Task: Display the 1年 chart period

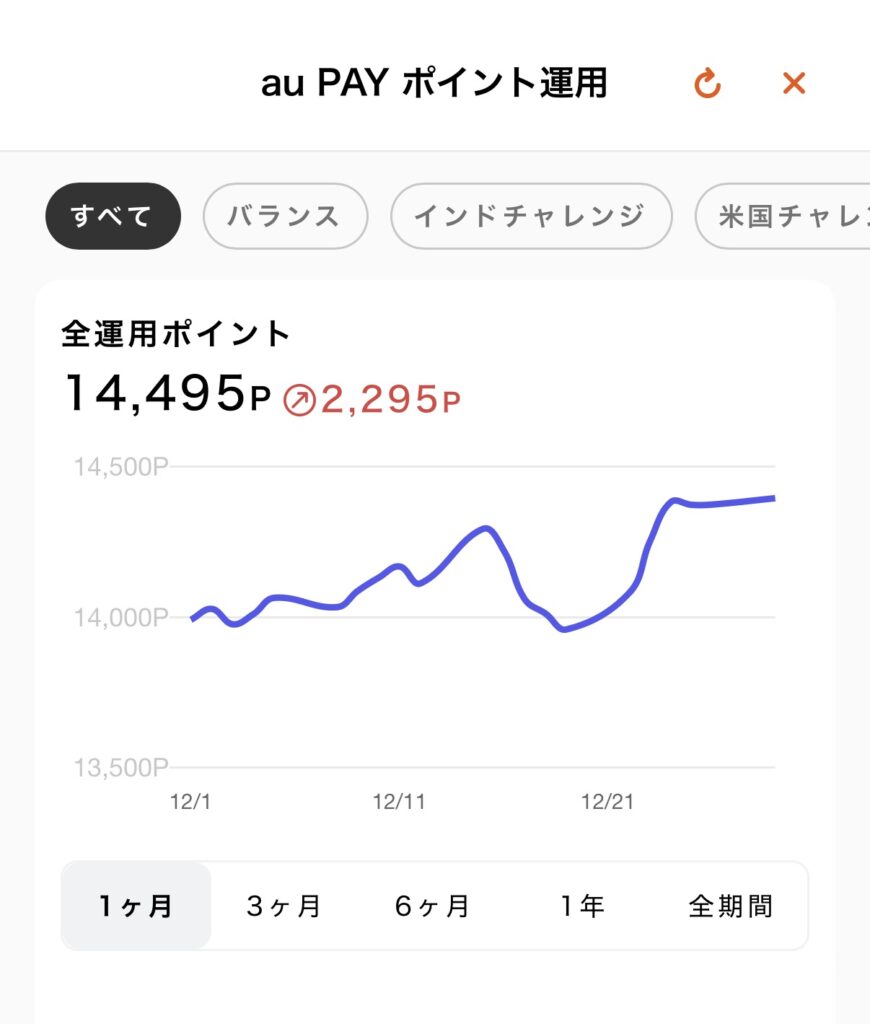Action: pos(581,906)
